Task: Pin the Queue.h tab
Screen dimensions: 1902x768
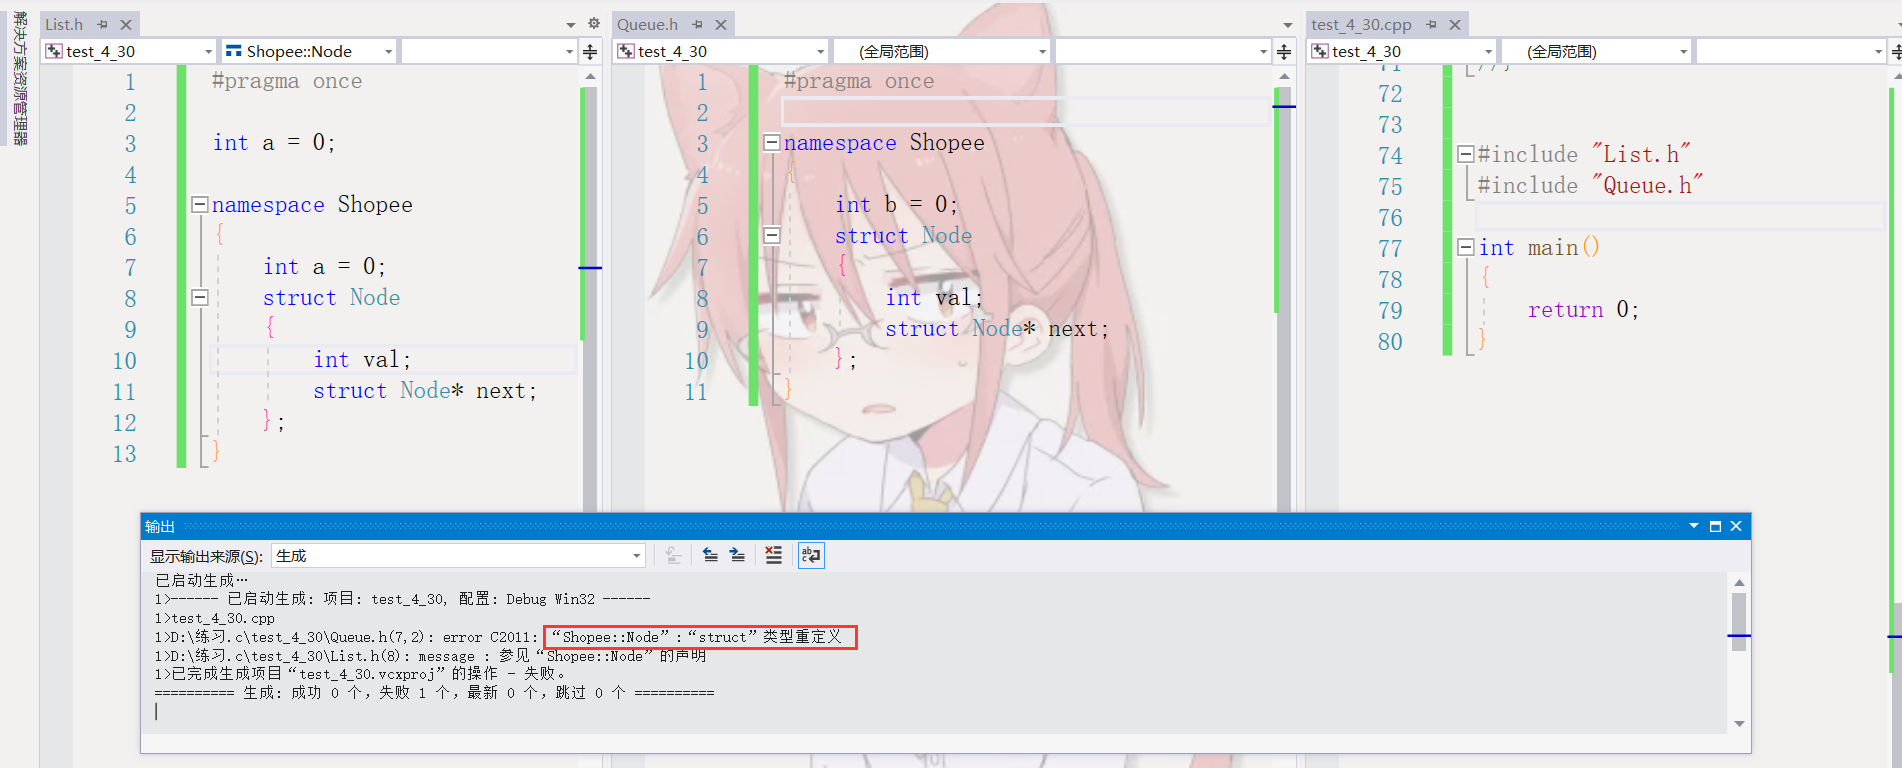Action: (697, 24)
